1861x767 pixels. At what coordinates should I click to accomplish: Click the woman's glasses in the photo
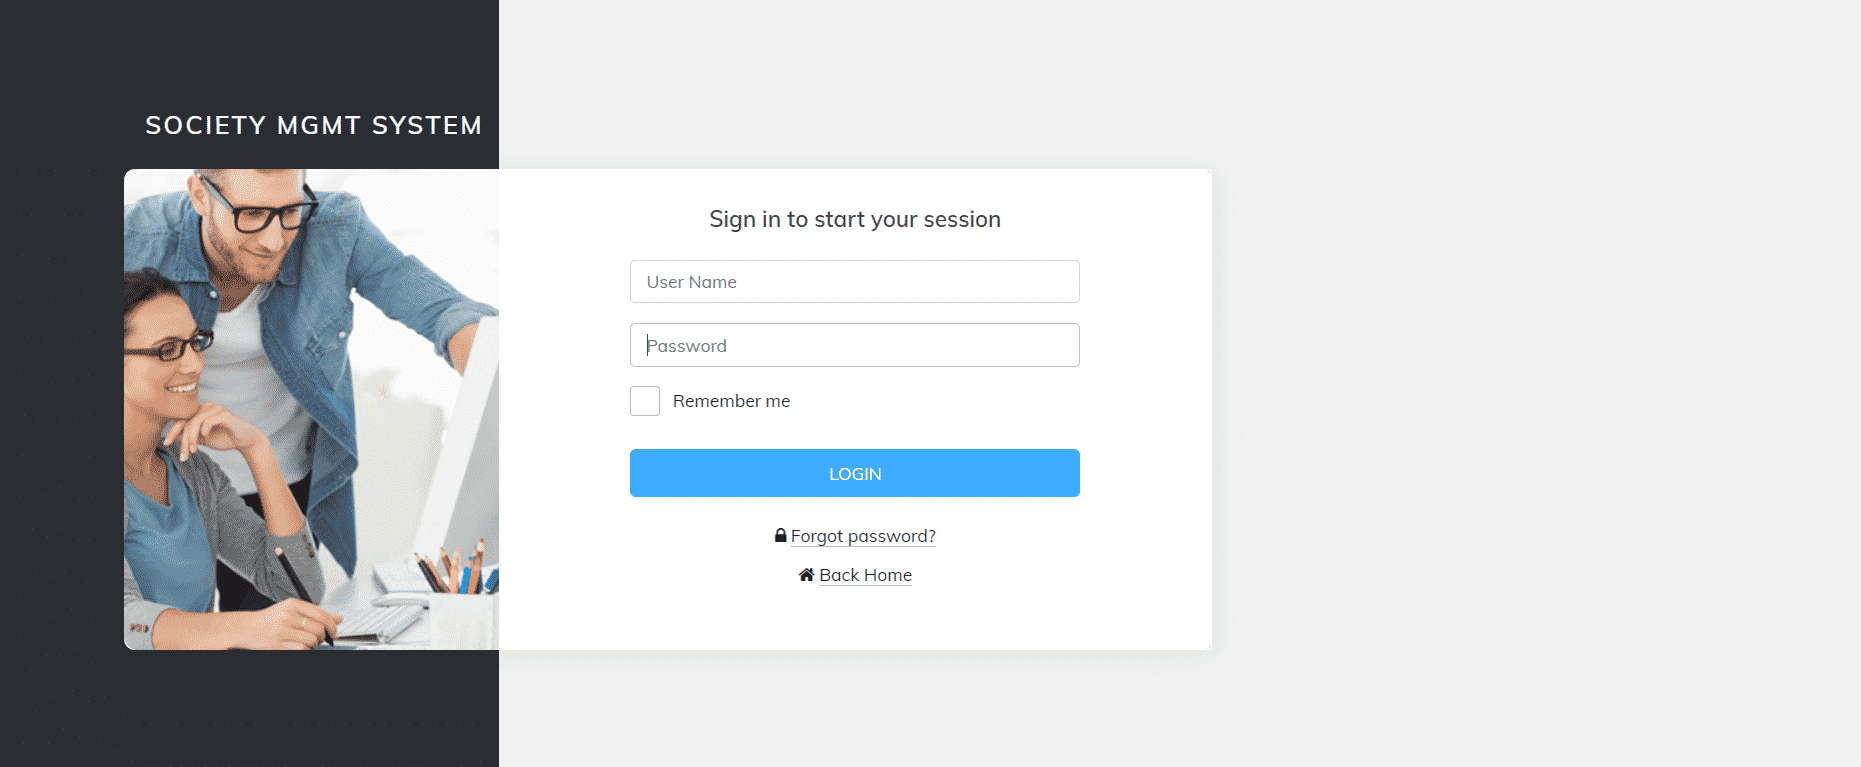[x=172, y=348]
